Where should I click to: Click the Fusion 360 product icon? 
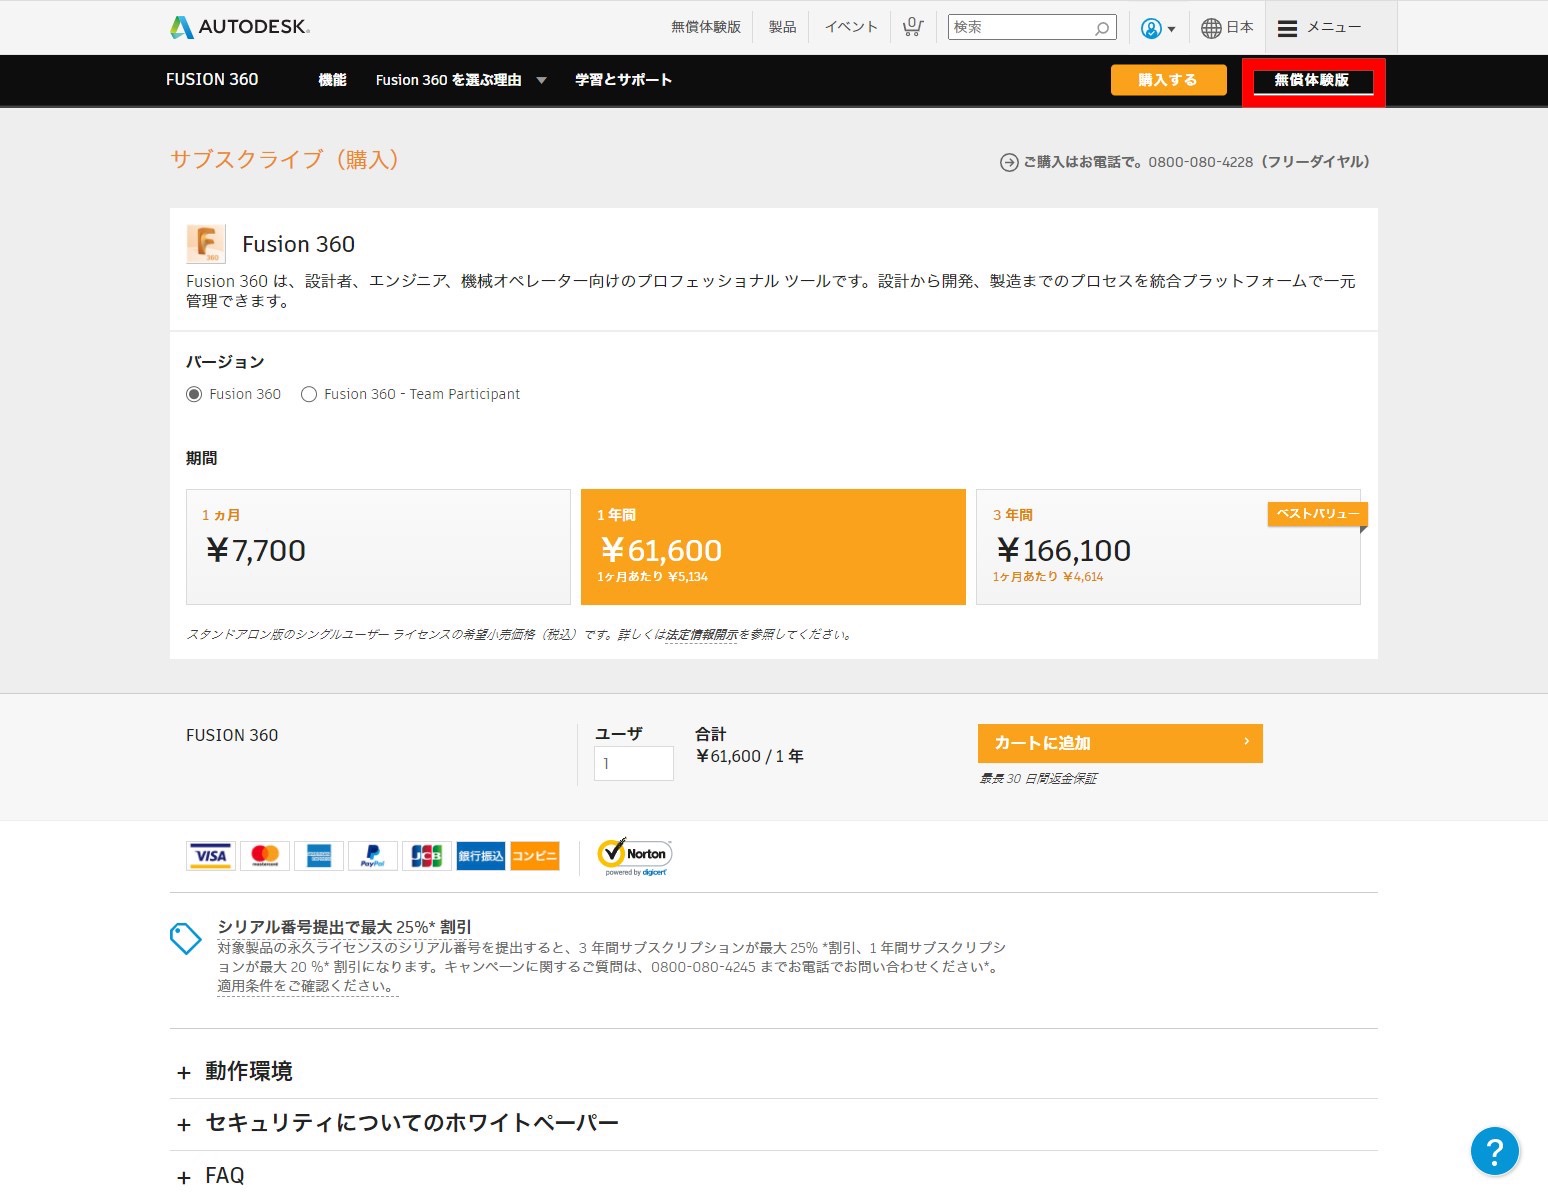206,244
